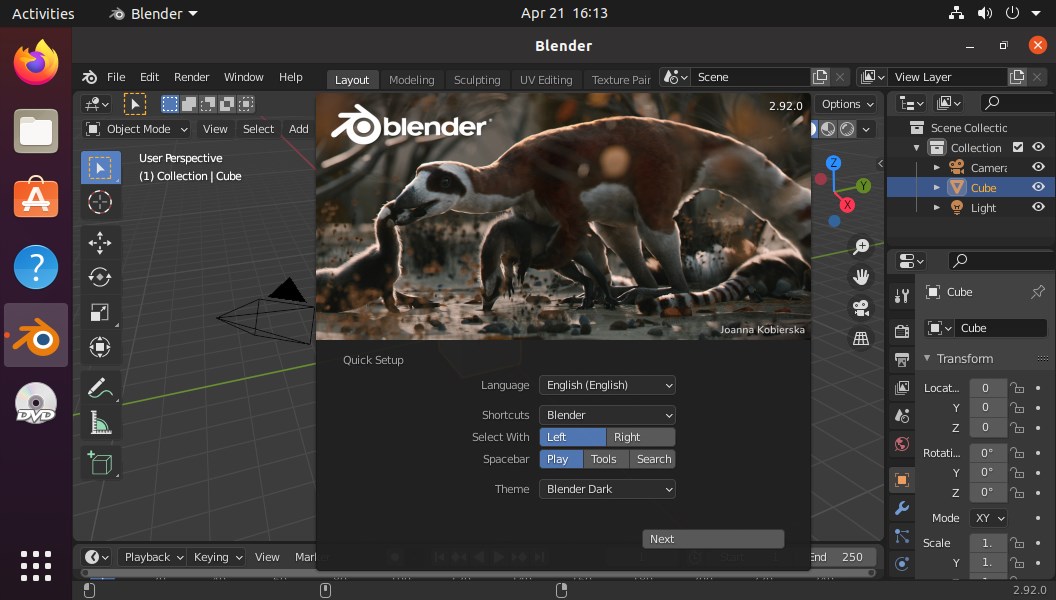Choose the Rotate tool
This screenshot has width=1056, height=600.
click(100, 277)
